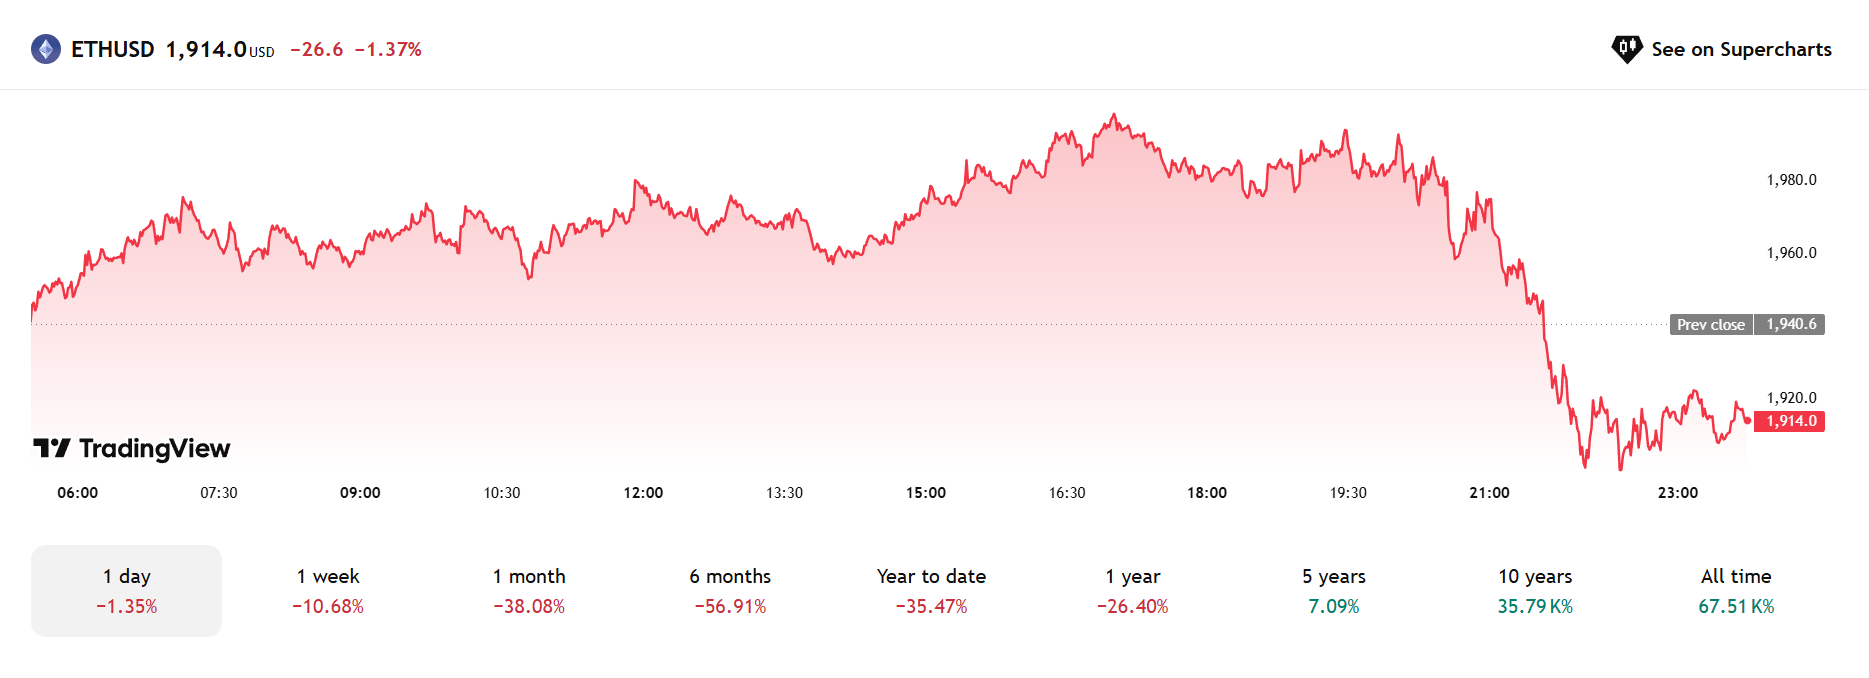Switch to the 1 week range
This screenshot has width=1869, height=678.
328,590
